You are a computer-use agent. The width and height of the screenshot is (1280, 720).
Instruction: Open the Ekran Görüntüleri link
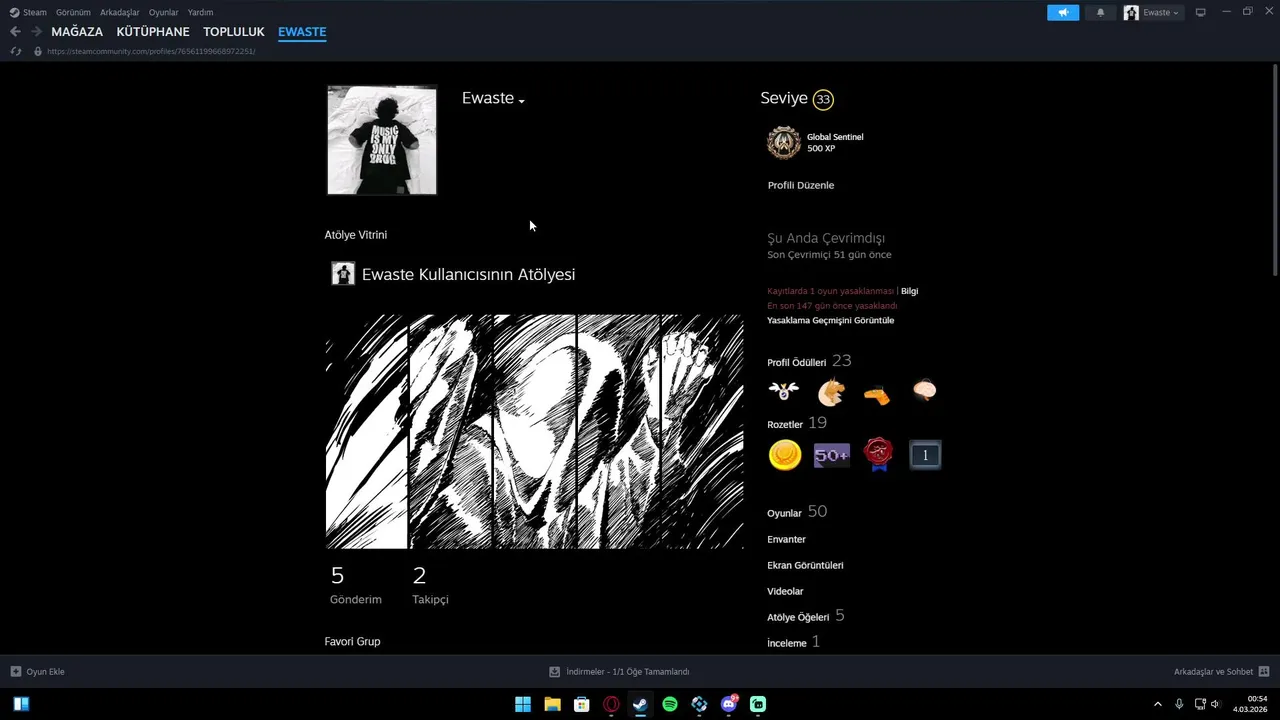(805, 565)
